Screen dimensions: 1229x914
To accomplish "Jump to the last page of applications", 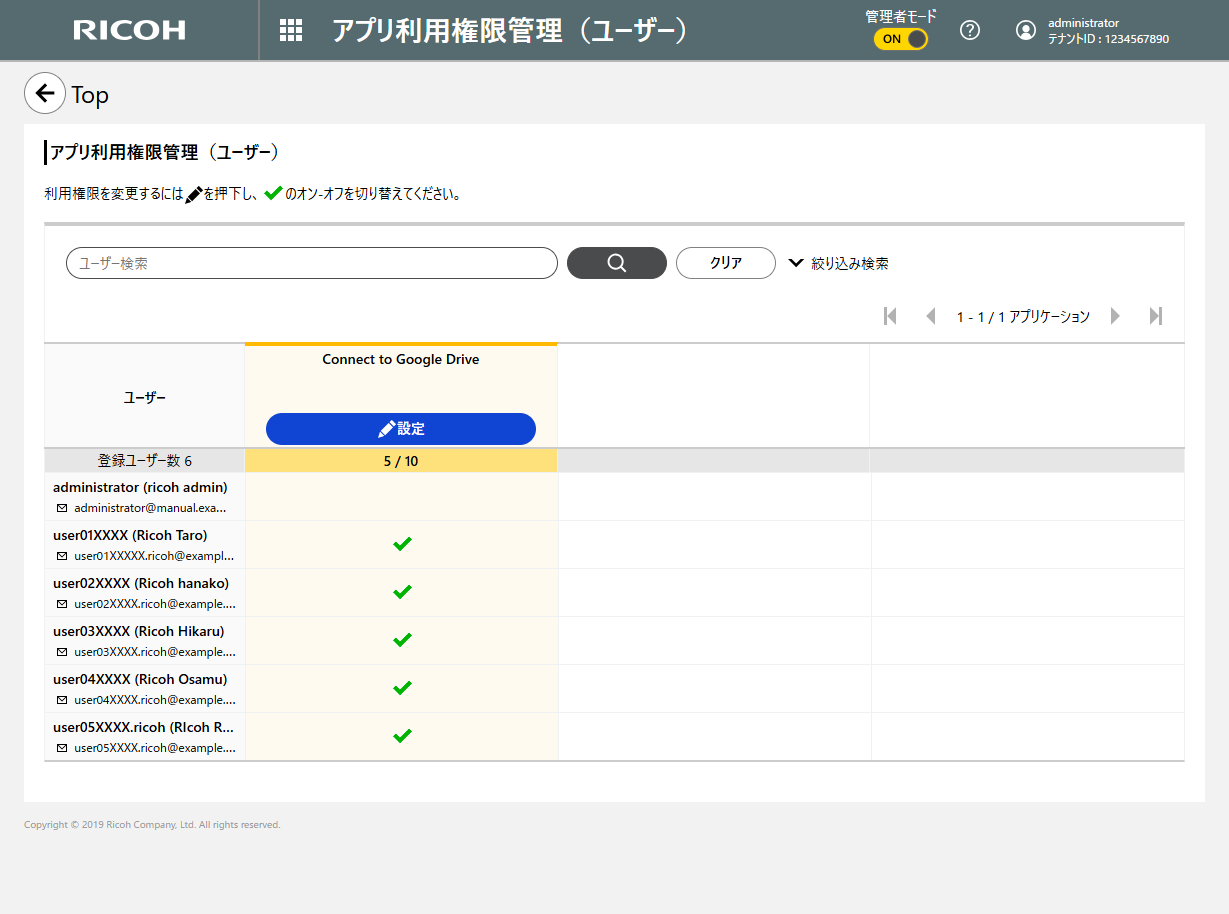I will click(1156, 316).
